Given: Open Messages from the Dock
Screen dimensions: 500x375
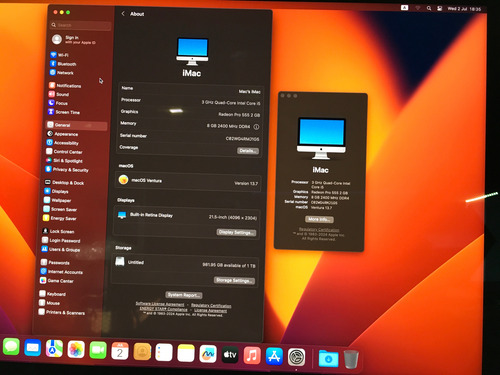Looking at the screenshot, I should point(11,347).
